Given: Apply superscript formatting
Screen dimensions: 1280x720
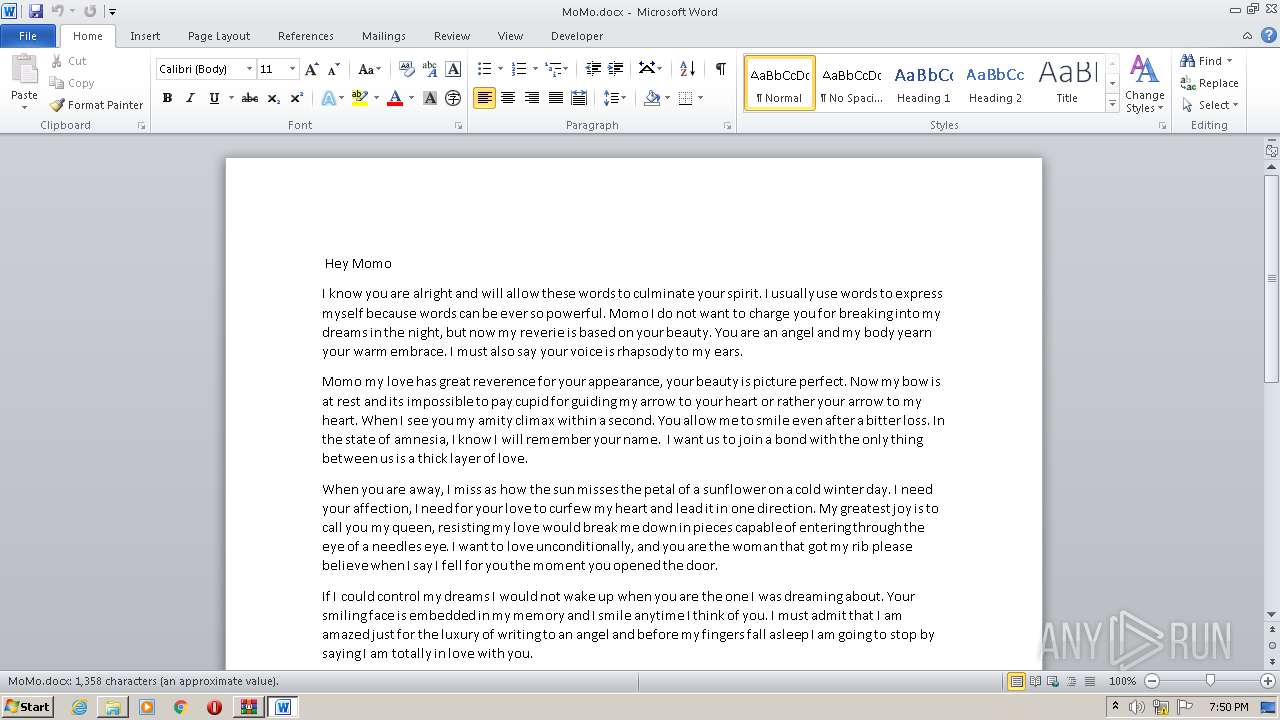Looking at the screenshot, I should point(297,98).
